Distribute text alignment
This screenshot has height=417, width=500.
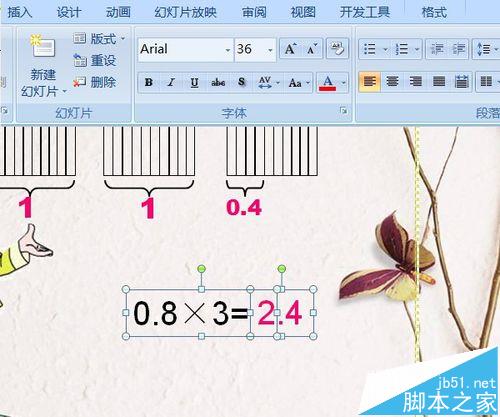(461, 82)
